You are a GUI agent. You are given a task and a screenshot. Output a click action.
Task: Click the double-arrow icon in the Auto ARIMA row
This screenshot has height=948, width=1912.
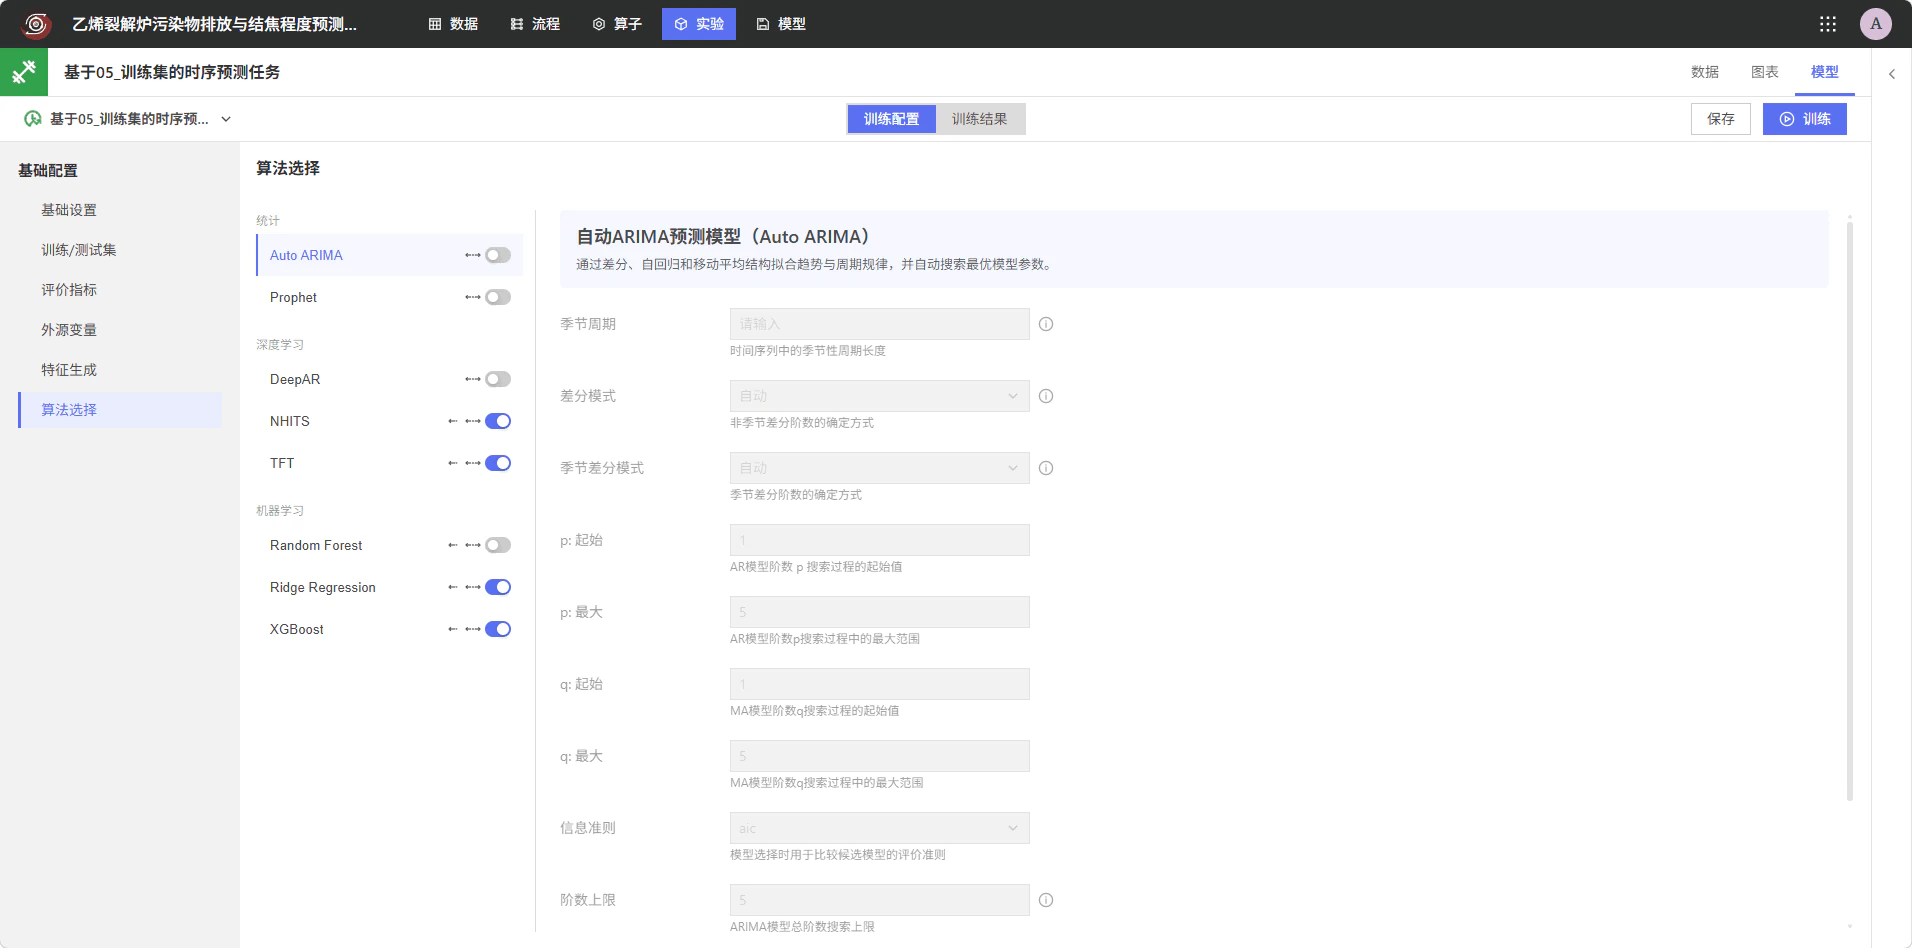(x=473, y=255)
